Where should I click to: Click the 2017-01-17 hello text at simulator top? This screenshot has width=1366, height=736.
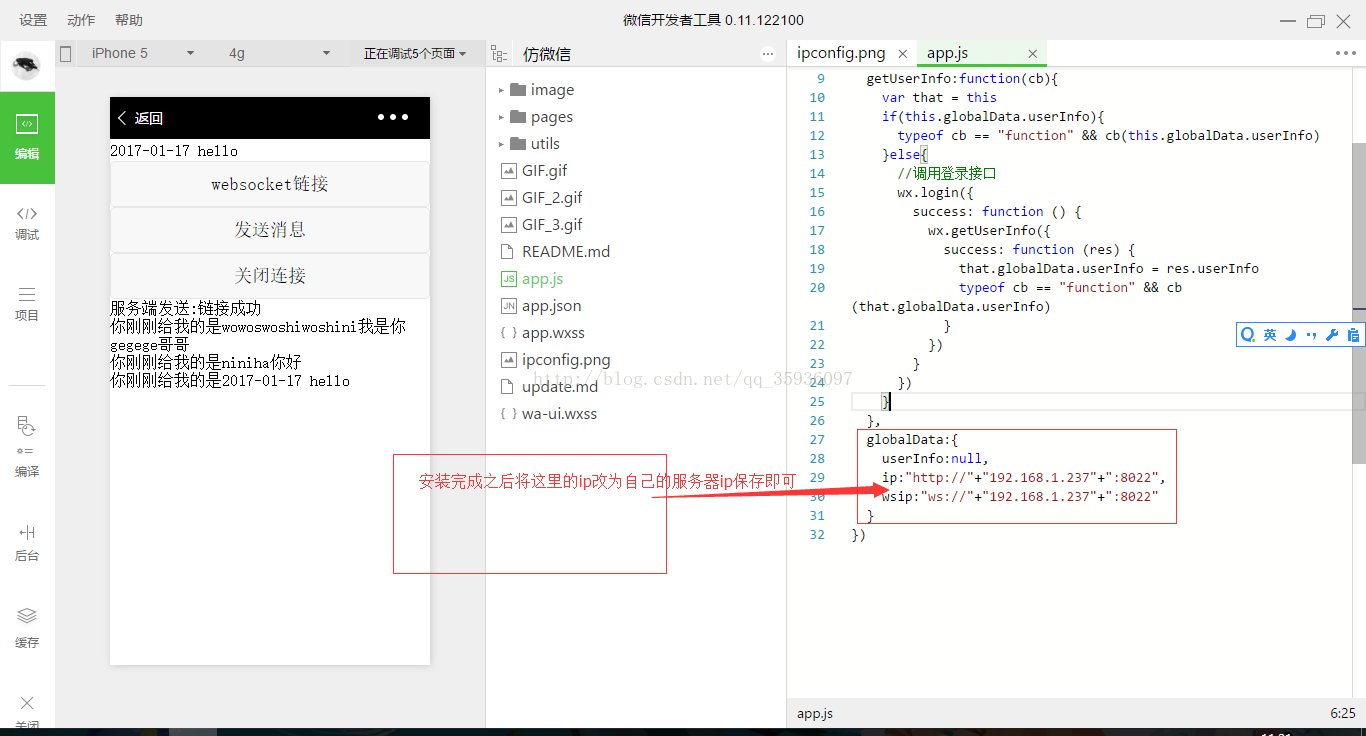click(x=174, y=151)
